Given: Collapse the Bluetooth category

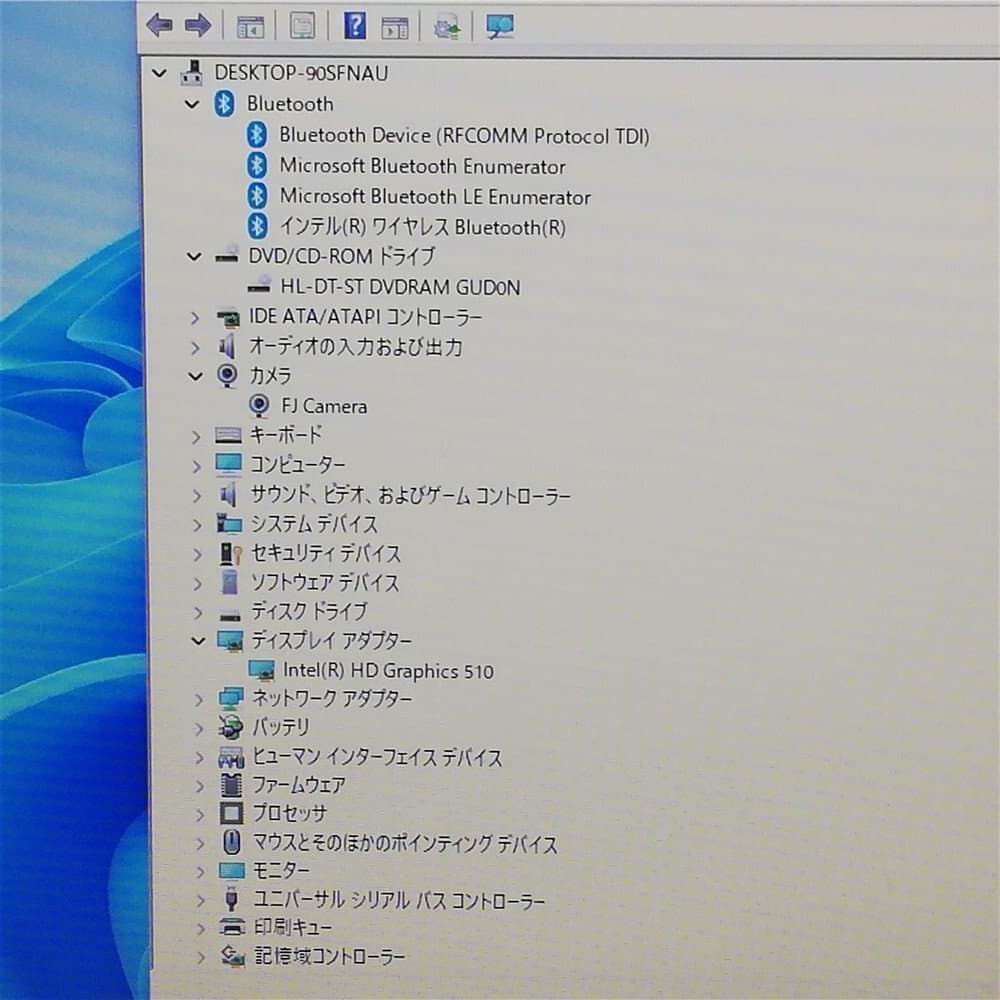Looking at the screenshot, I should point(192,104).
